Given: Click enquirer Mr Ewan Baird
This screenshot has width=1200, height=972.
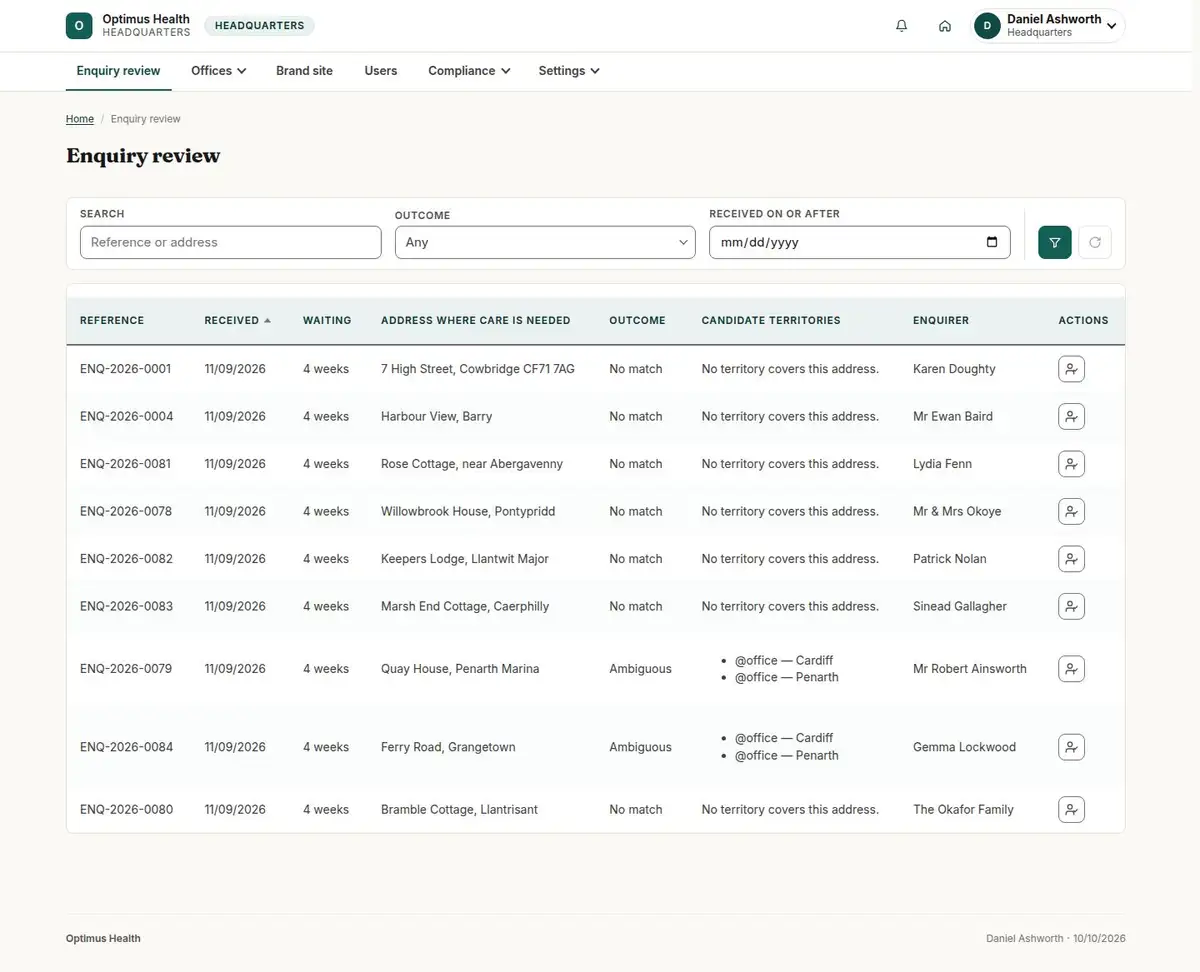Looking at the screenshot, I should tap(953, 416).
